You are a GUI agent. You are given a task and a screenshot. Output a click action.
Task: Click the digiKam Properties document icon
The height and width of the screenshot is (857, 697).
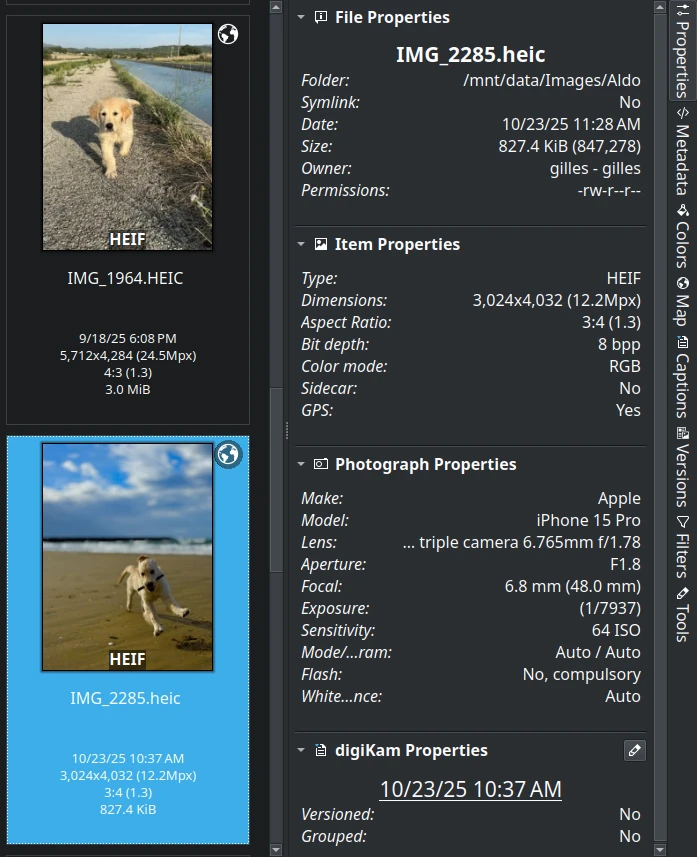coord(321,750)
